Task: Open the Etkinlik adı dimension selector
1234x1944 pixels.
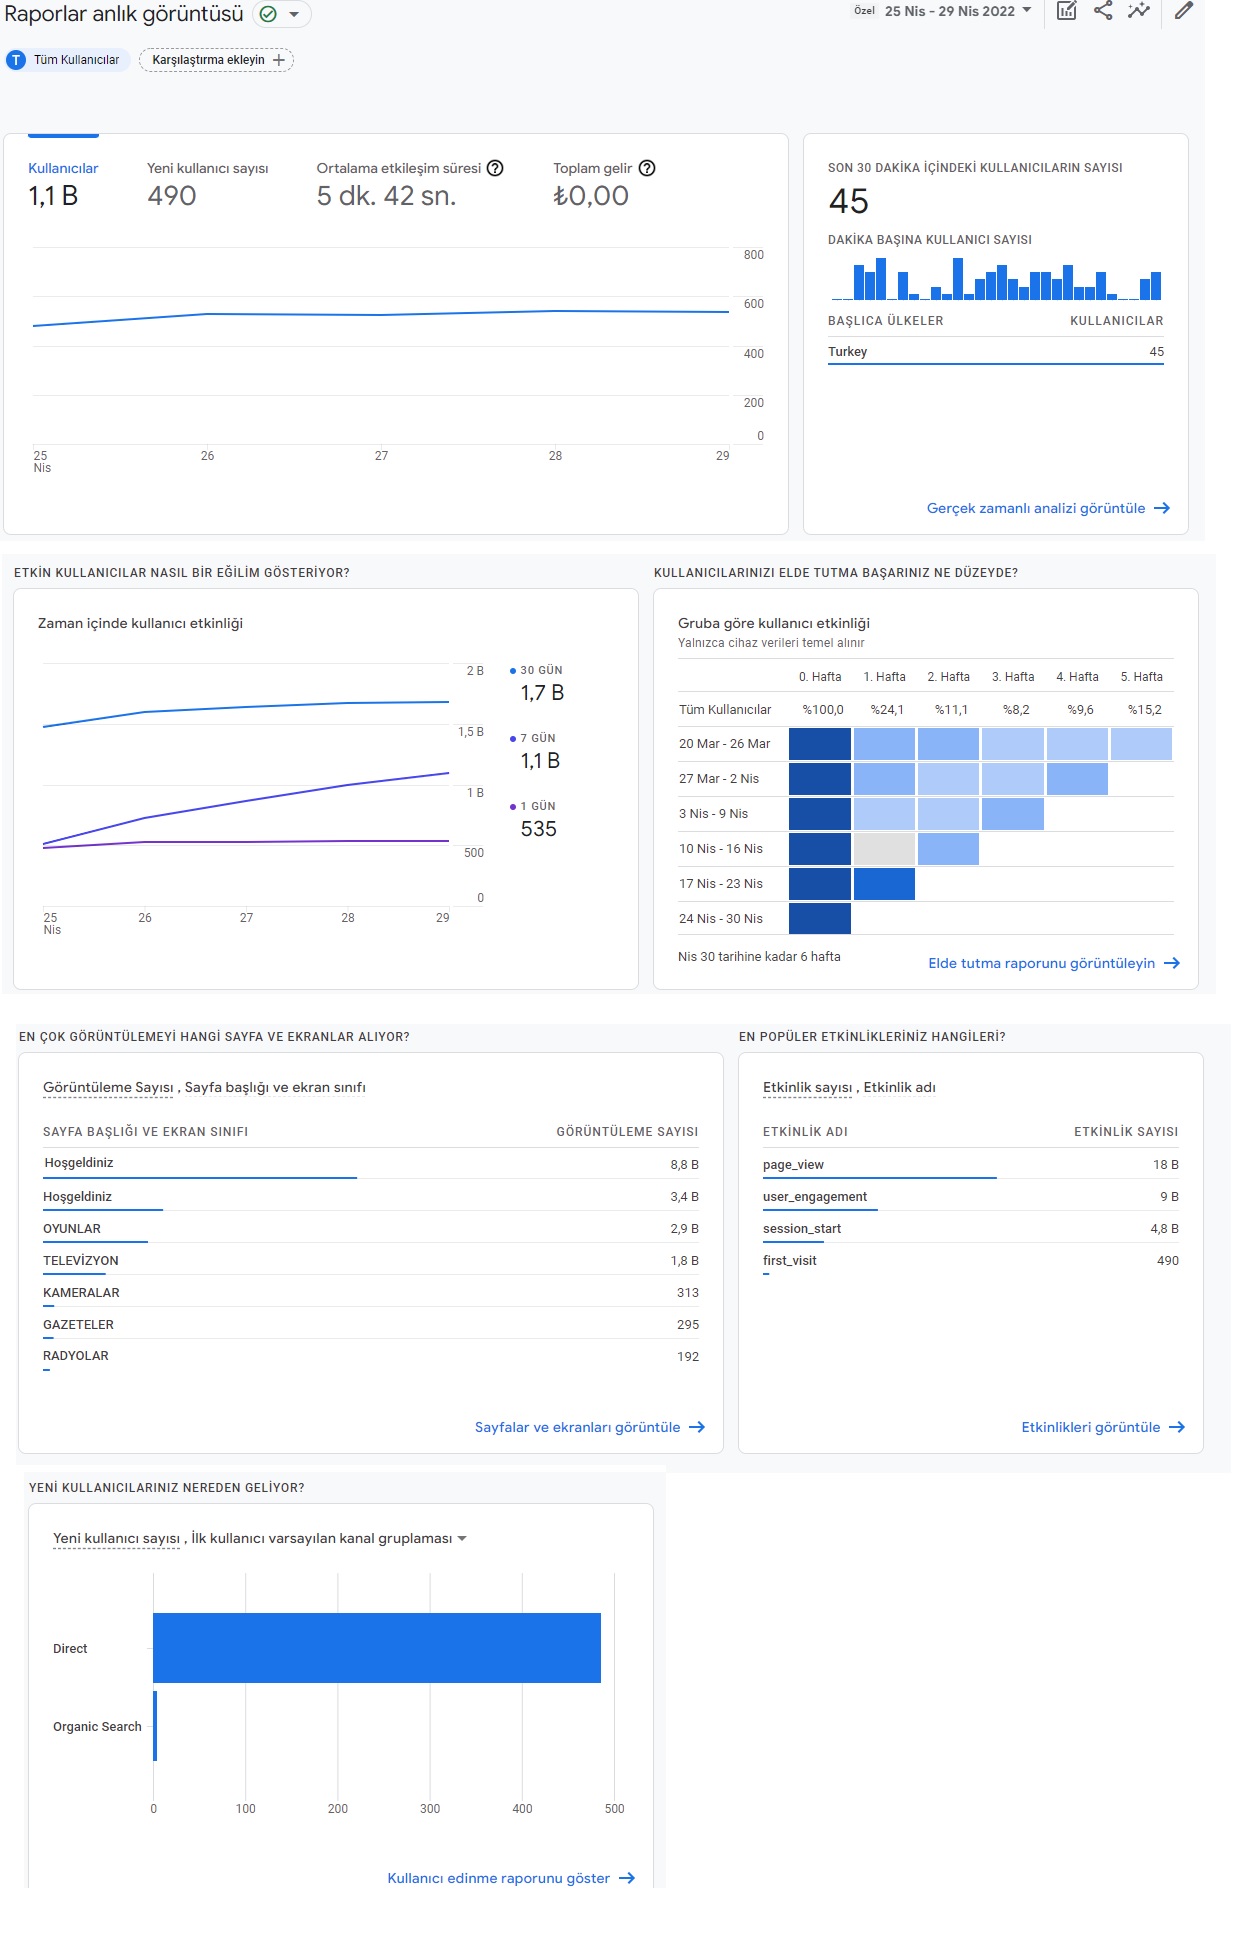Action: point(900,1087)
